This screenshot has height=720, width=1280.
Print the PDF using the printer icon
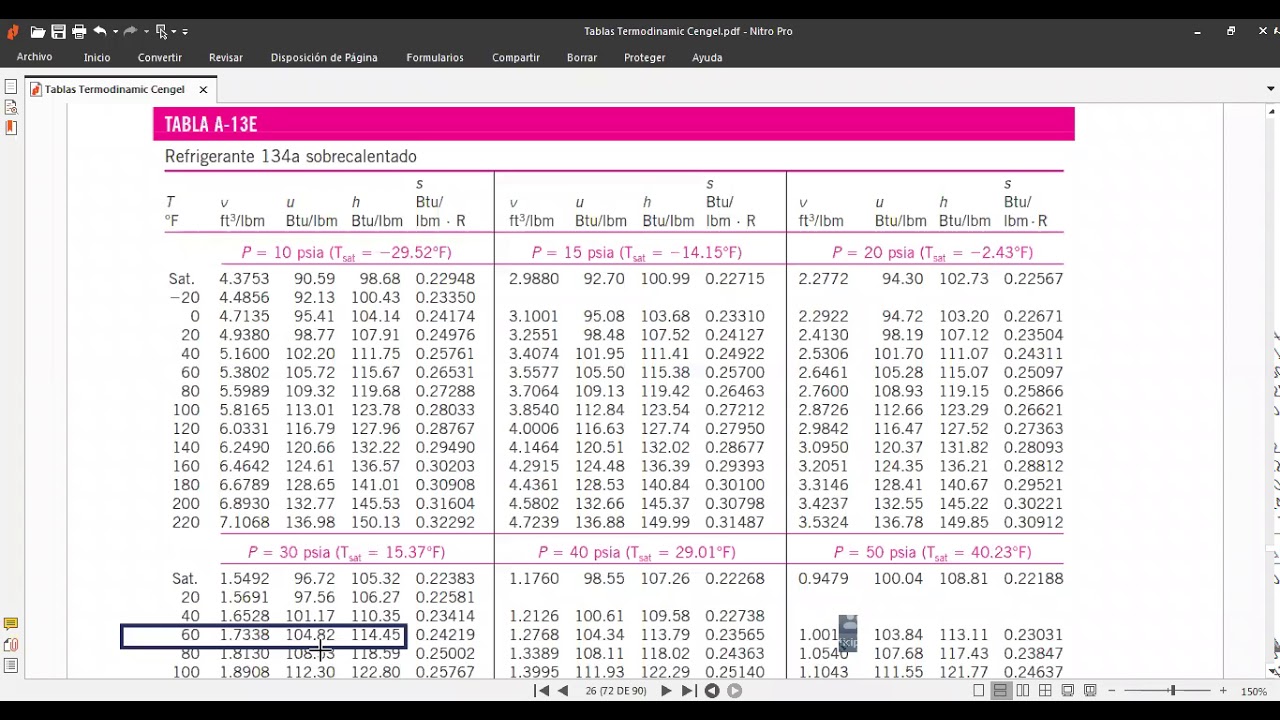(x=79, y=32)
